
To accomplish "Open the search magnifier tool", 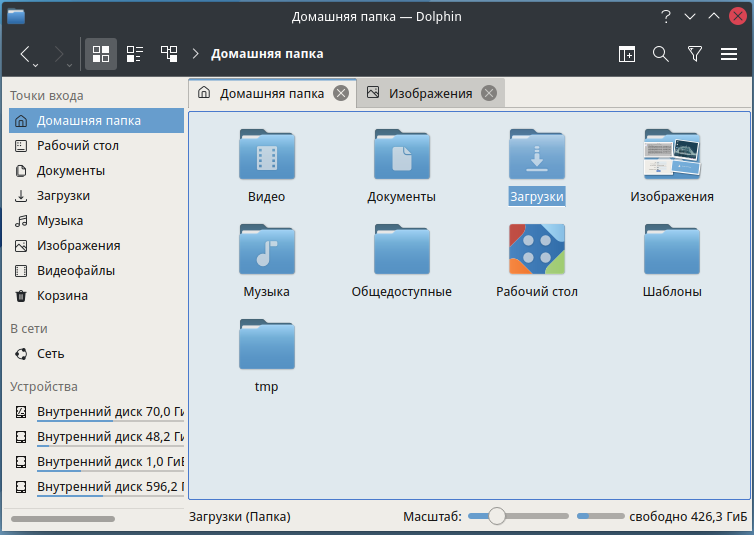I will click(x=661, y=54).
